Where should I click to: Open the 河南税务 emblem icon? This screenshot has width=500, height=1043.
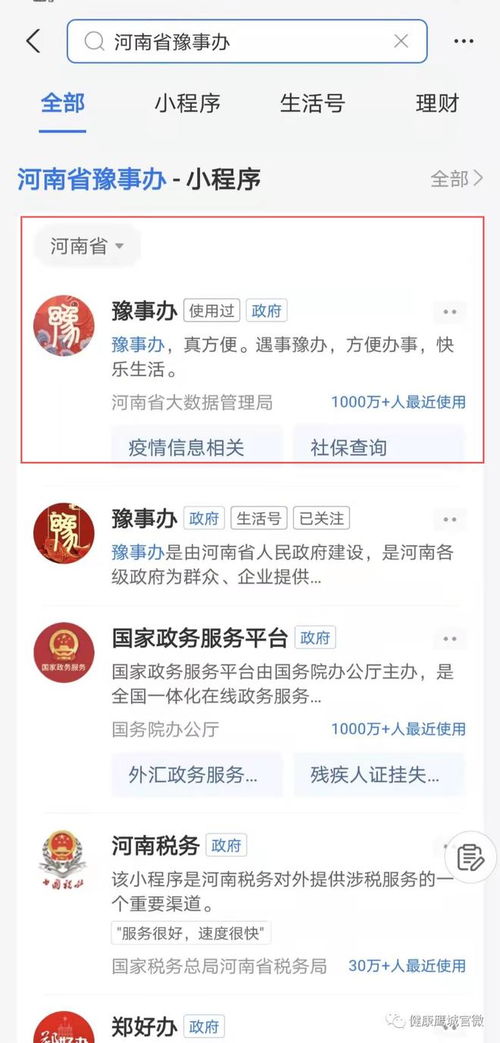coord(62,860)
